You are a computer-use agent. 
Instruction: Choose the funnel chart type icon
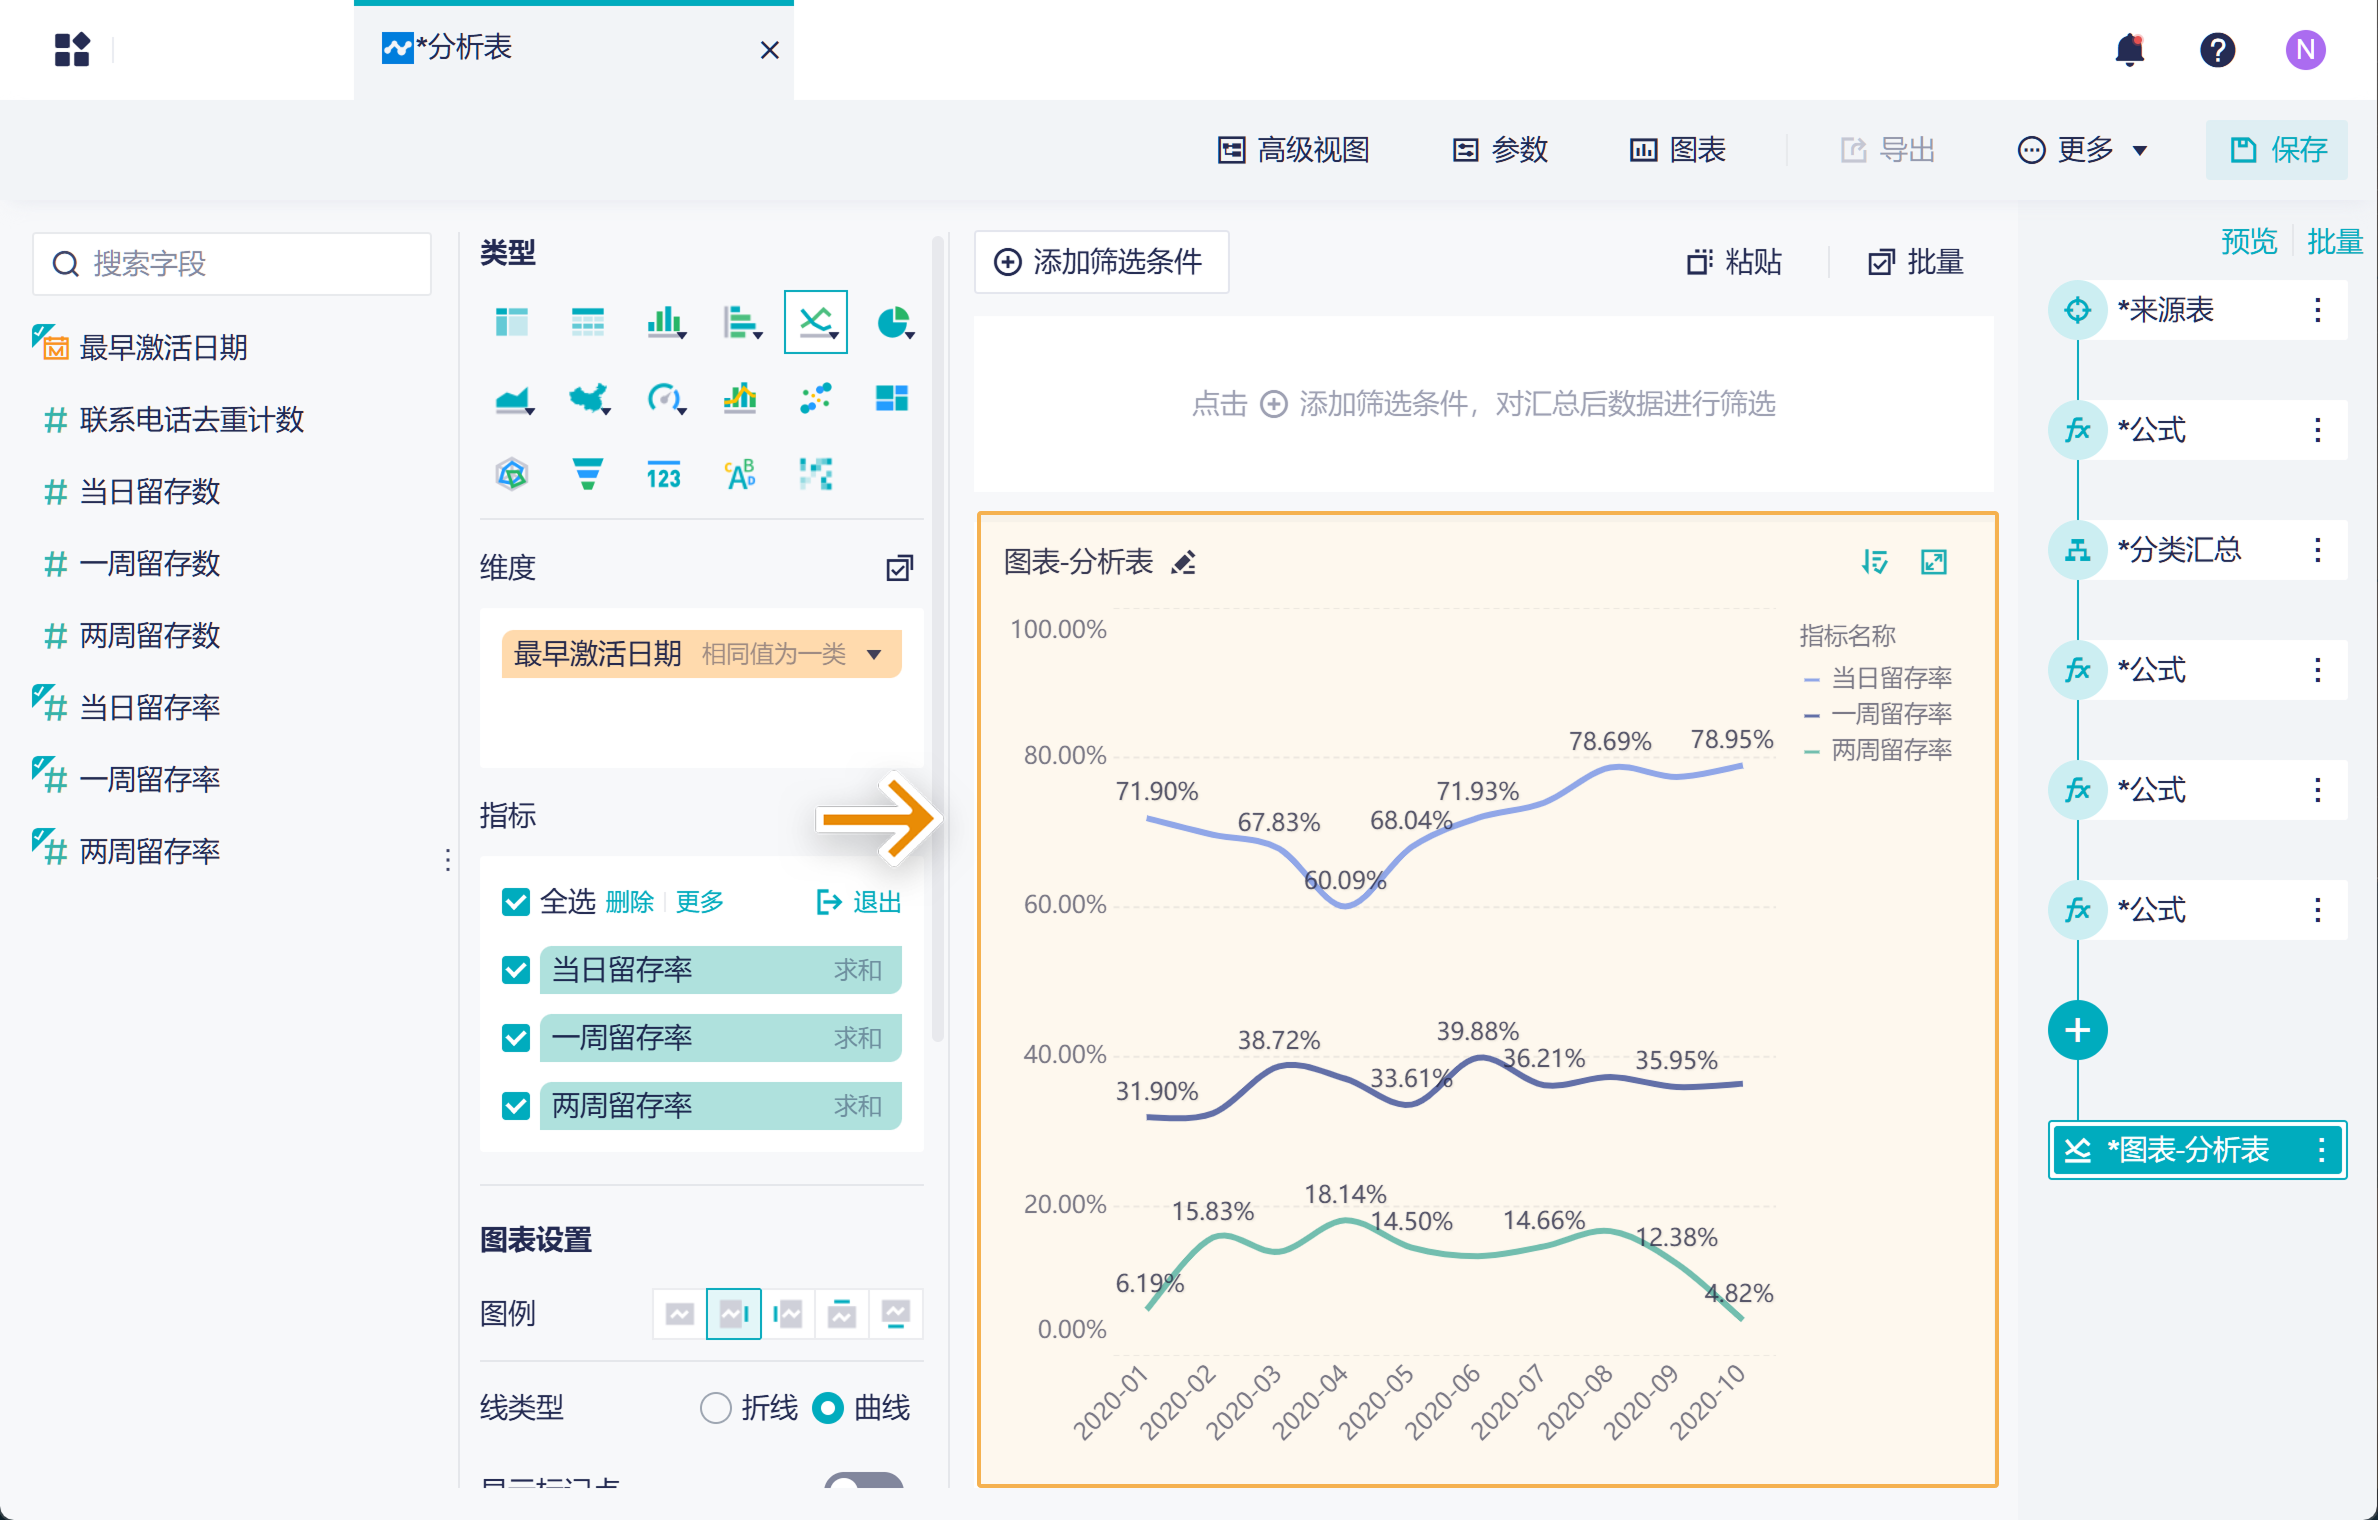coord(587,474)
